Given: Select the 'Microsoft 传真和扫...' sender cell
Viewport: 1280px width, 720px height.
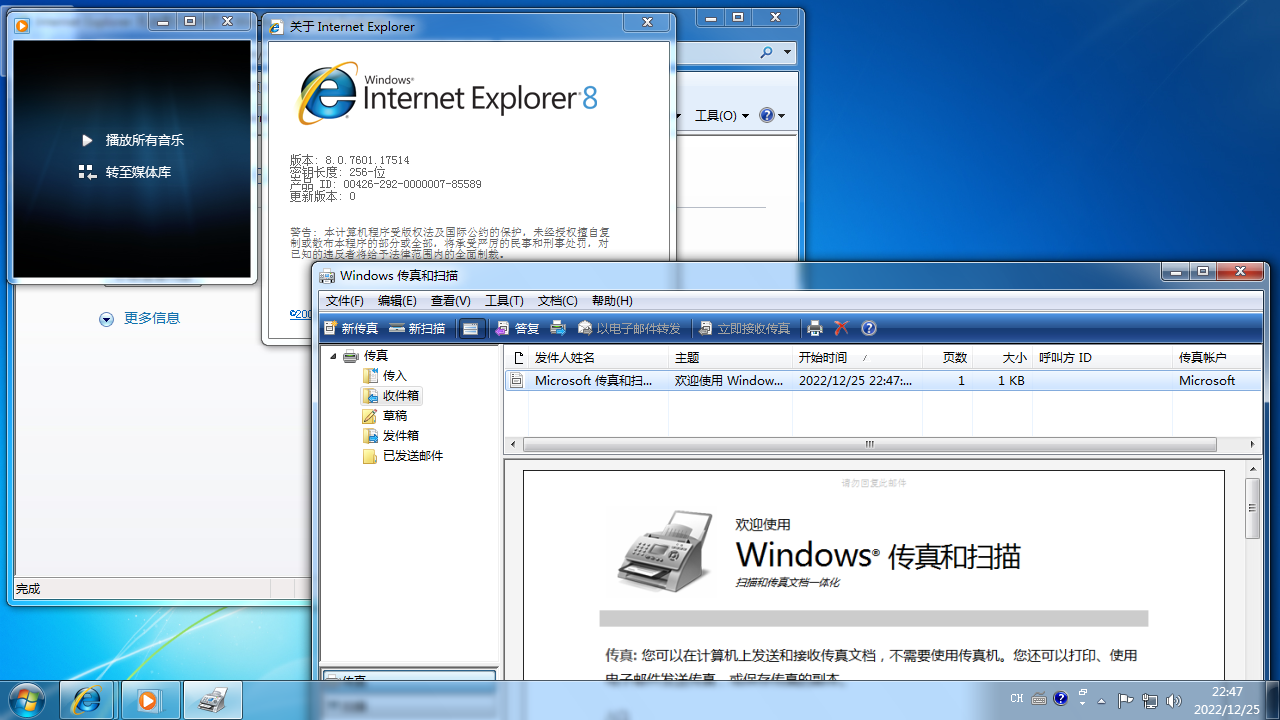Looking at the screenshot, I should (594, 381).
